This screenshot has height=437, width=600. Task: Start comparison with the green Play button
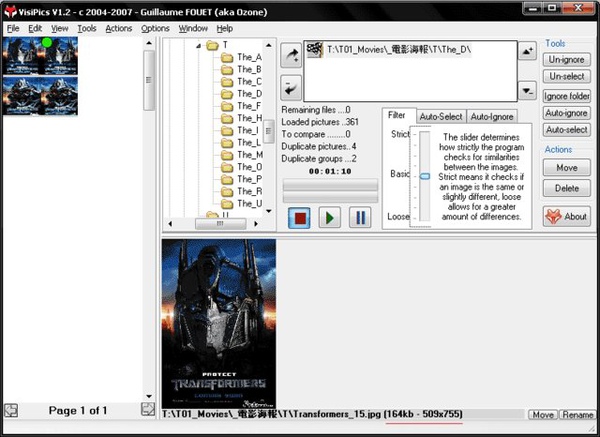pyautogui.click(x=329, y=218)
